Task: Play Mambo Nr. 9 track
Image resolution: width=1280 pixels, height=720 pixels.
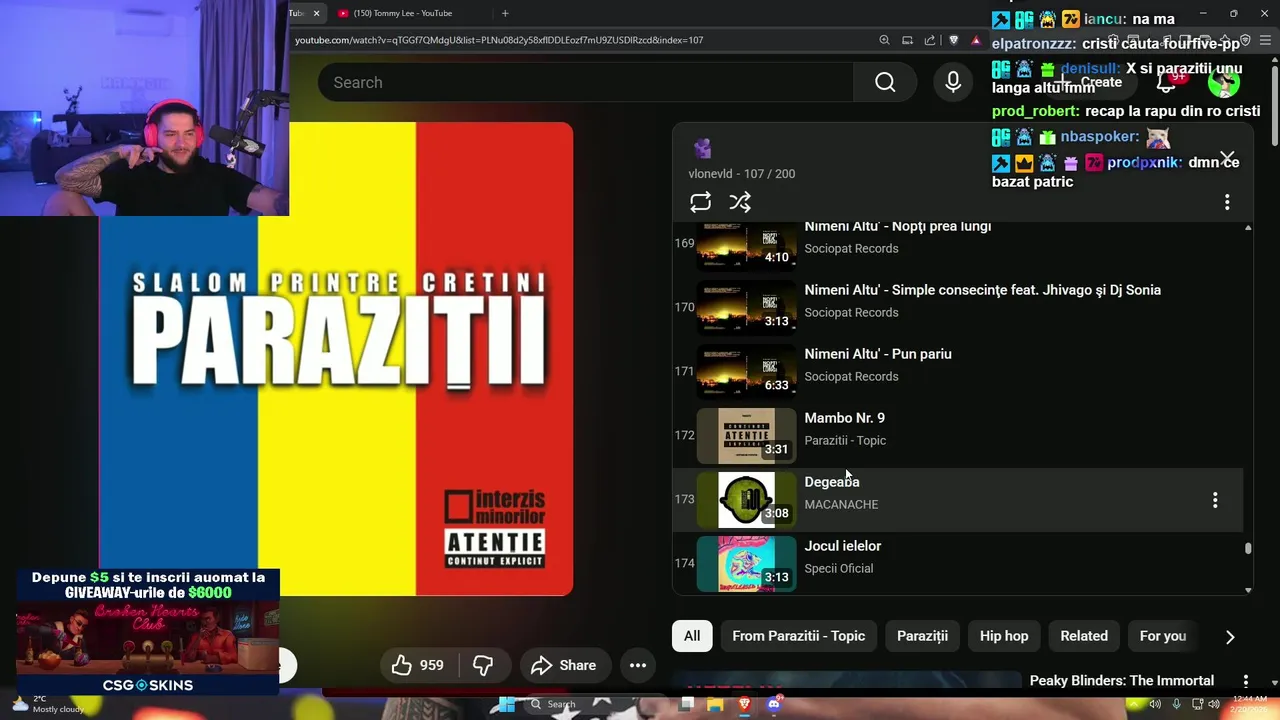Action: (x=845, y=418)
